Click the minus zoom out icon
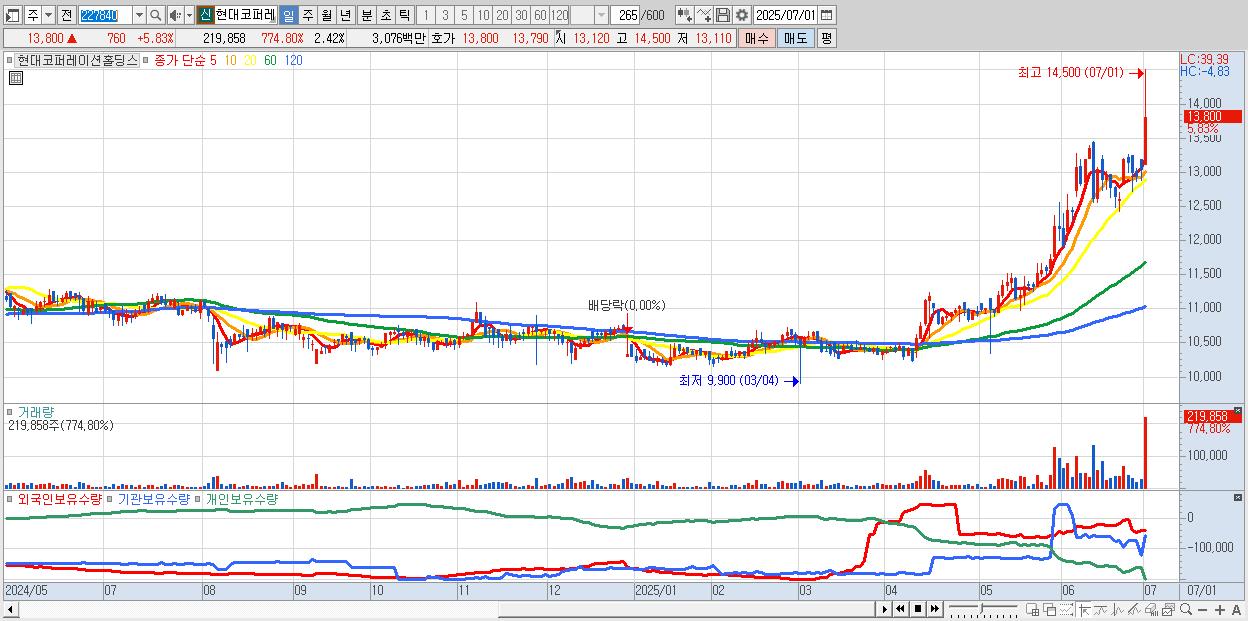Image resolution: width=1248 pixels, height=621 pixels. point(1202,610)
